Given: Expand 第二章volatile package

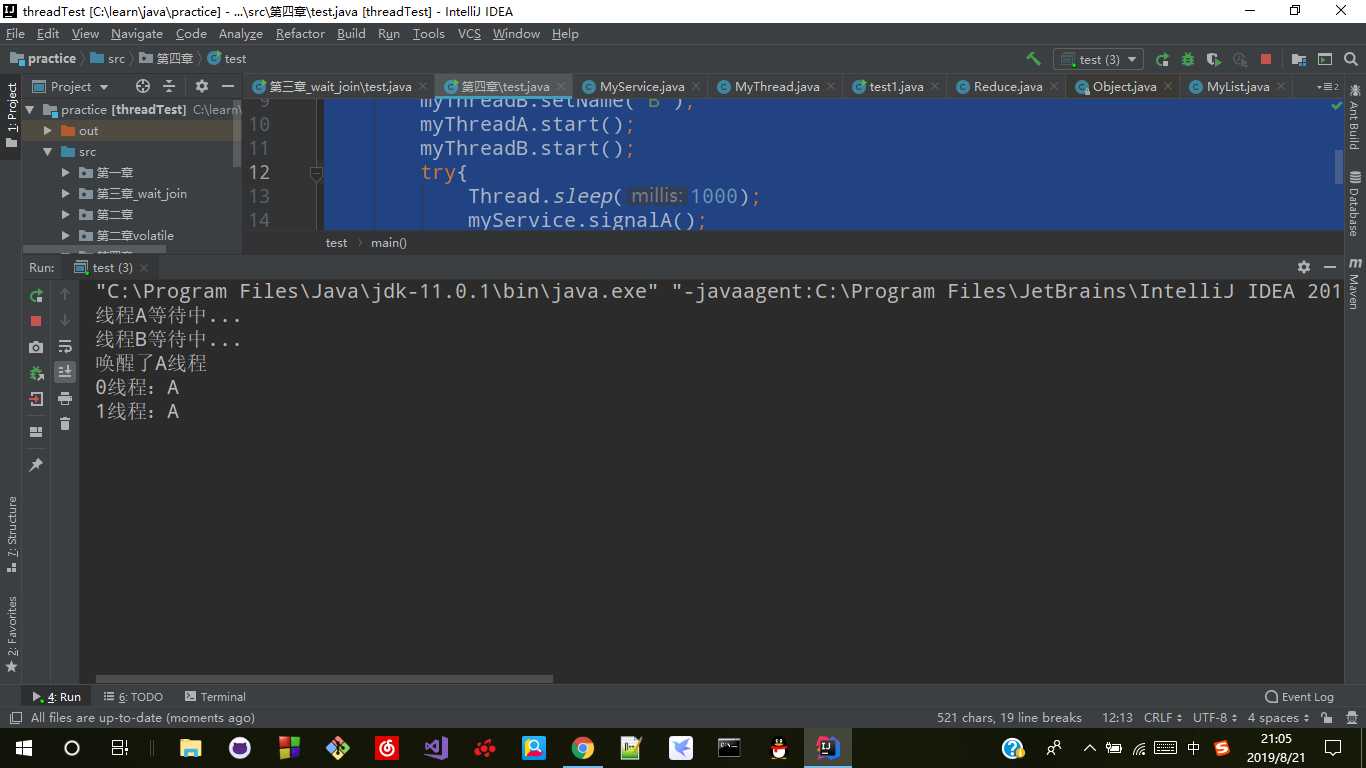Looking at the screenshot, I should click(65, 236).
